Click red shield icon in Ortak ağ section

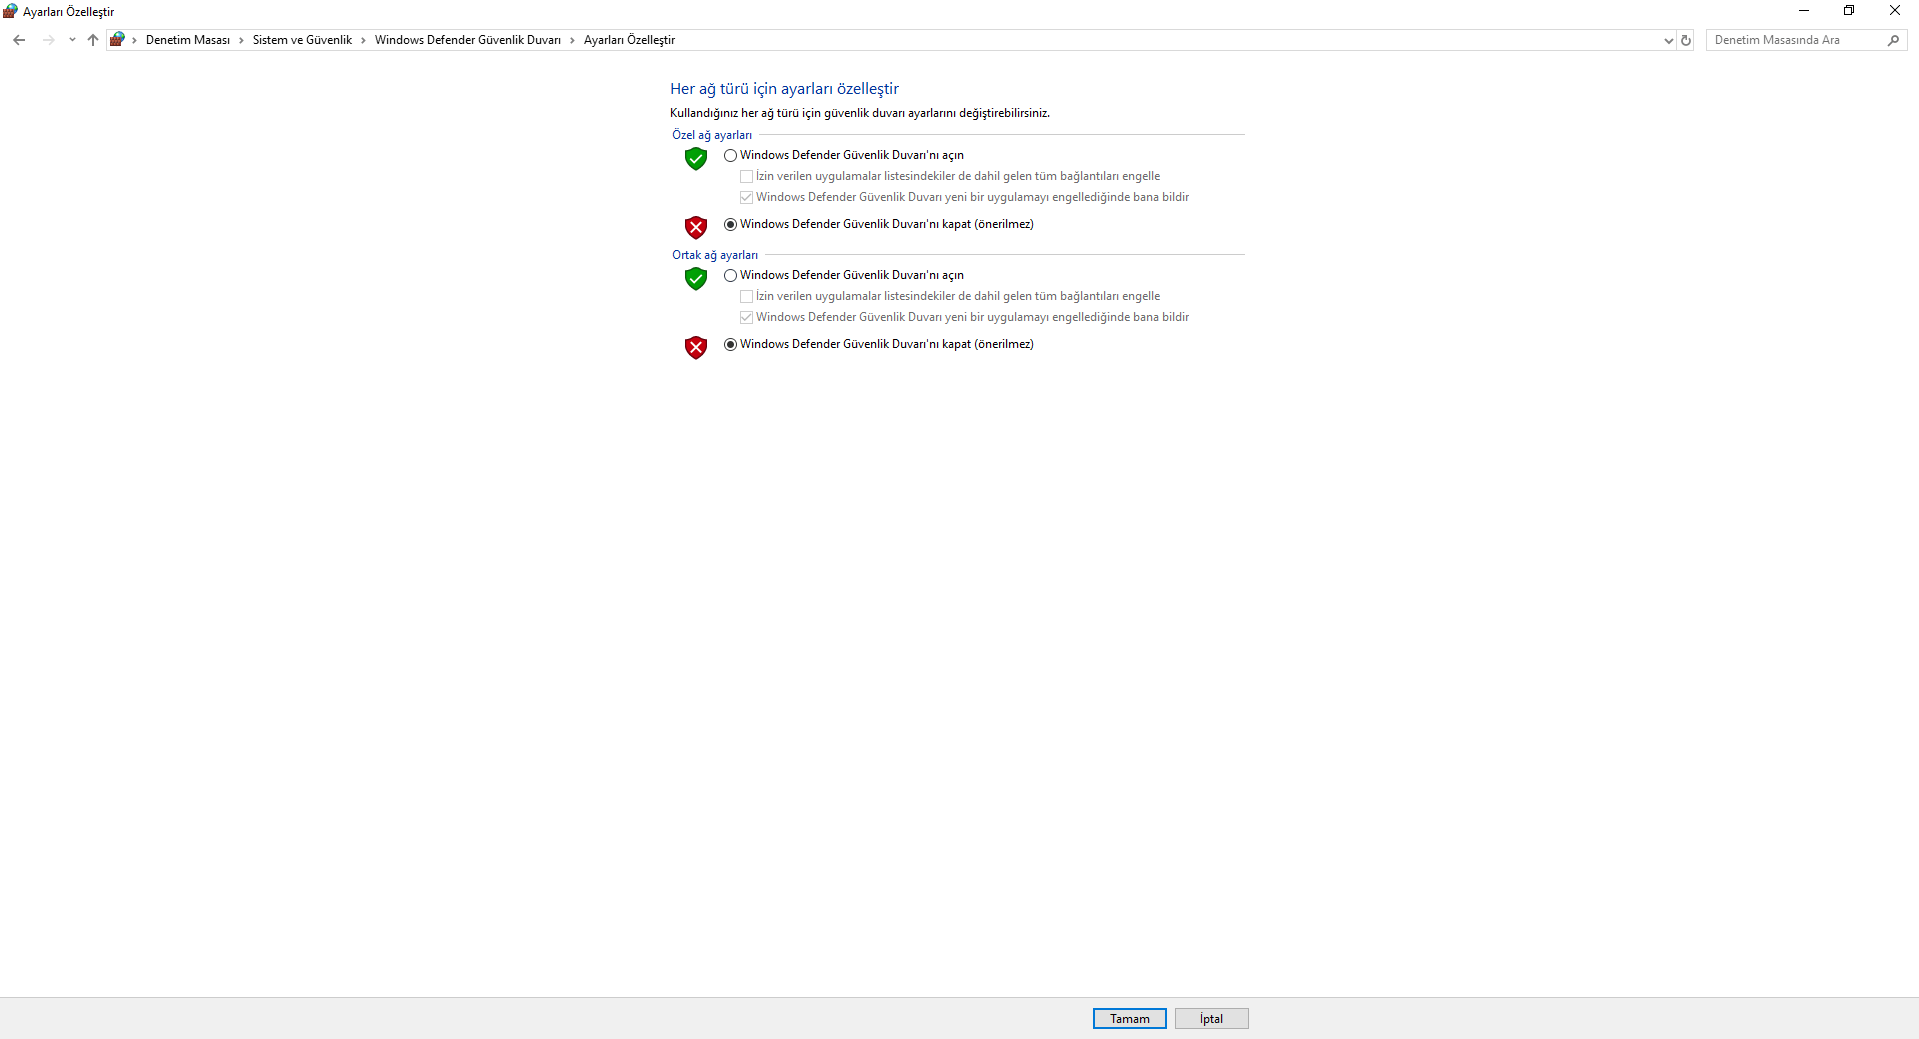pos(696,348)
